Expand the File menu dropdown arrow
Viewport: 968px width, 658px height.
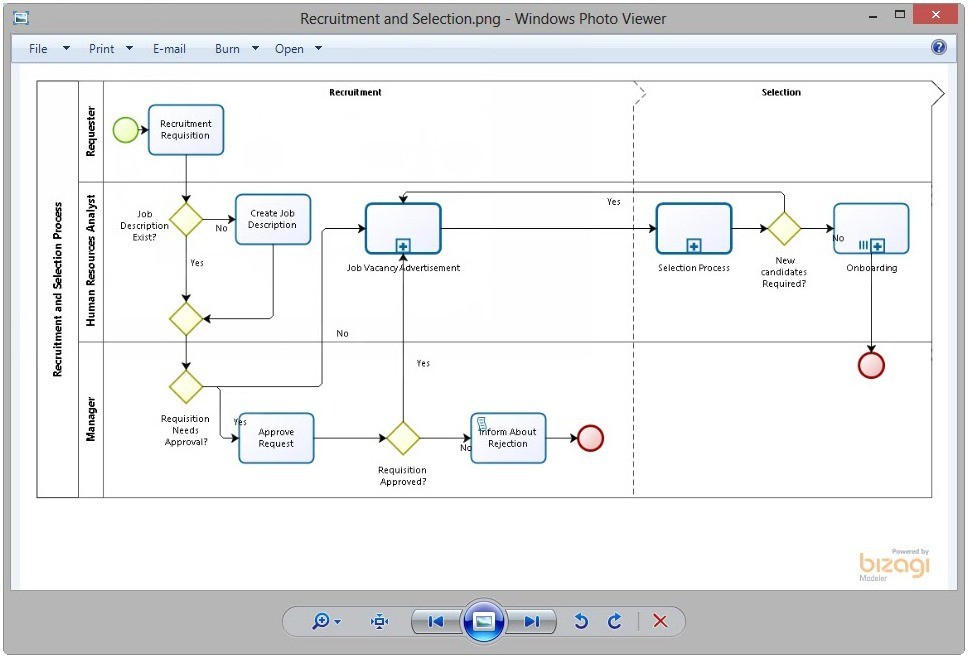66,48
